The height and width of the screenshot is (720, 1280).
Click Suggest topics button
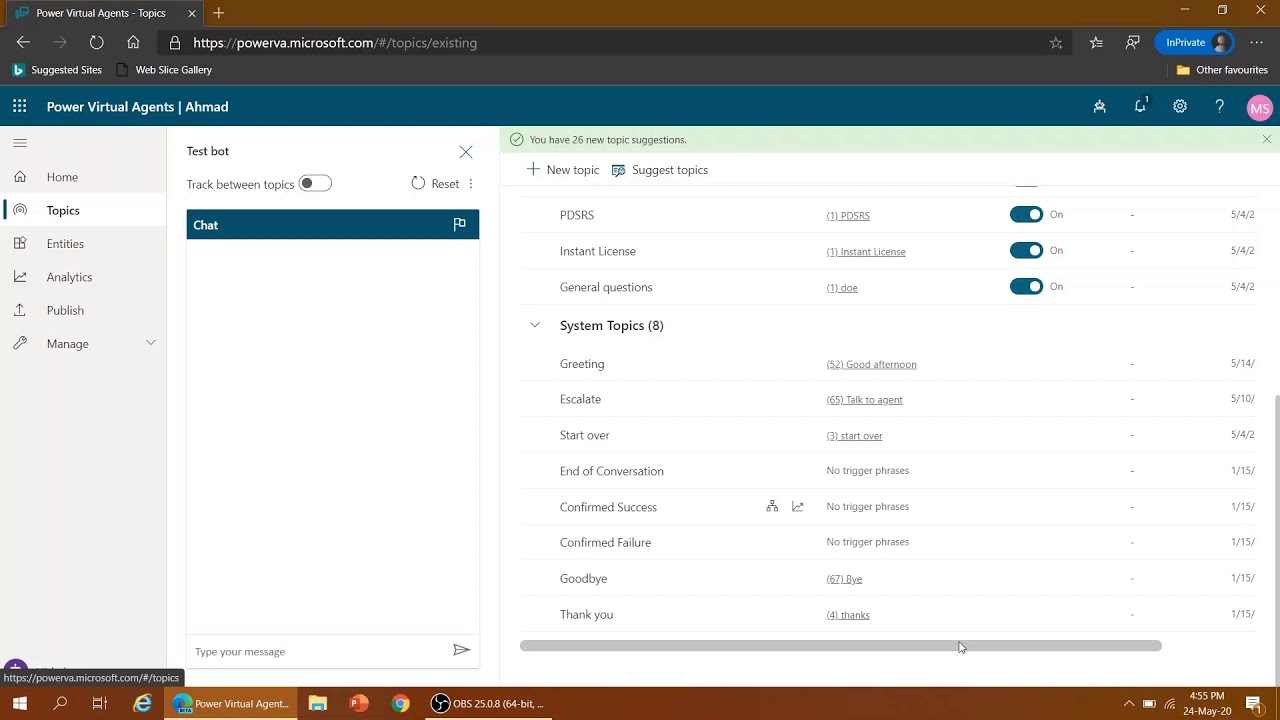(660, 170)
